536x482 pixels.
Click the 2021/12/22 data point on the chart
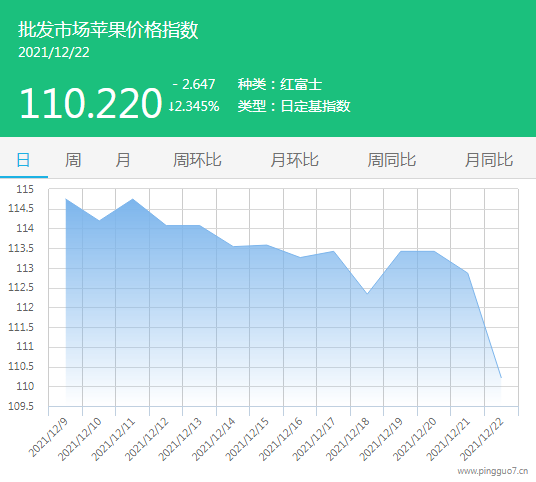pos(501,378)
